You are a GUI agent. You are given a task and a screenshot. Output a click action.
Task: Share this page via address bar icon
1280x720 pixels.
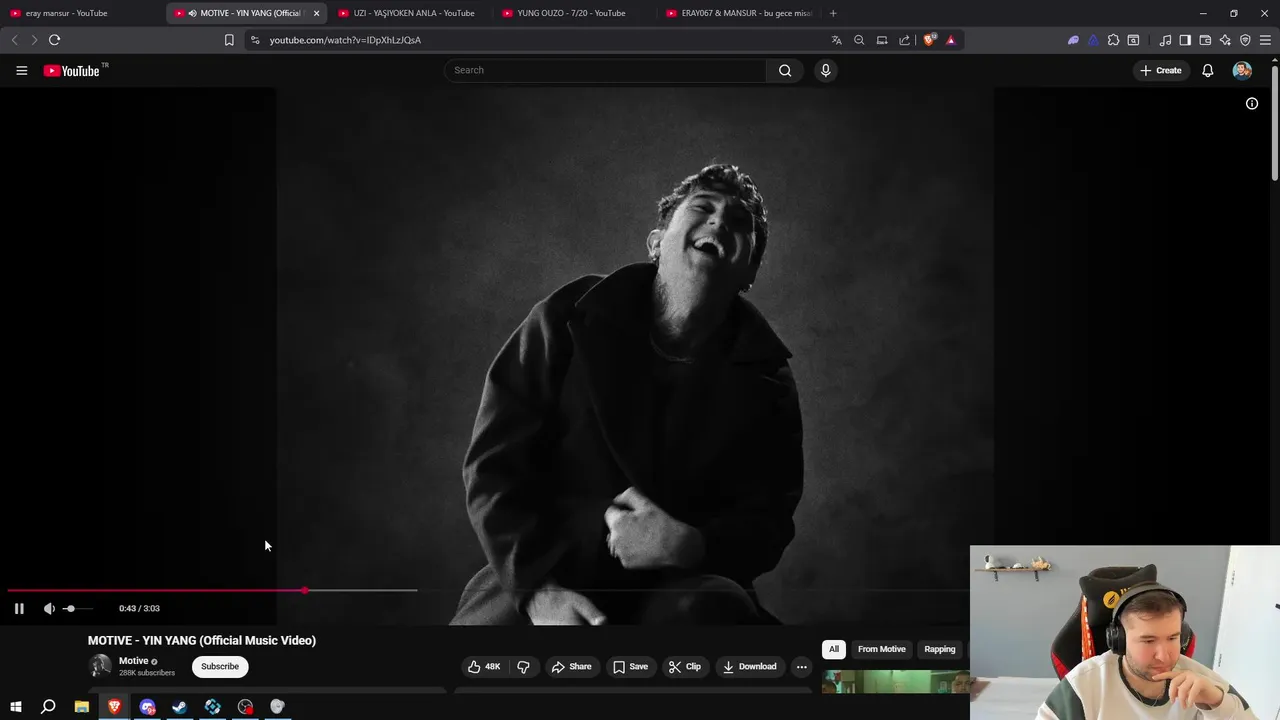point(904,40)
